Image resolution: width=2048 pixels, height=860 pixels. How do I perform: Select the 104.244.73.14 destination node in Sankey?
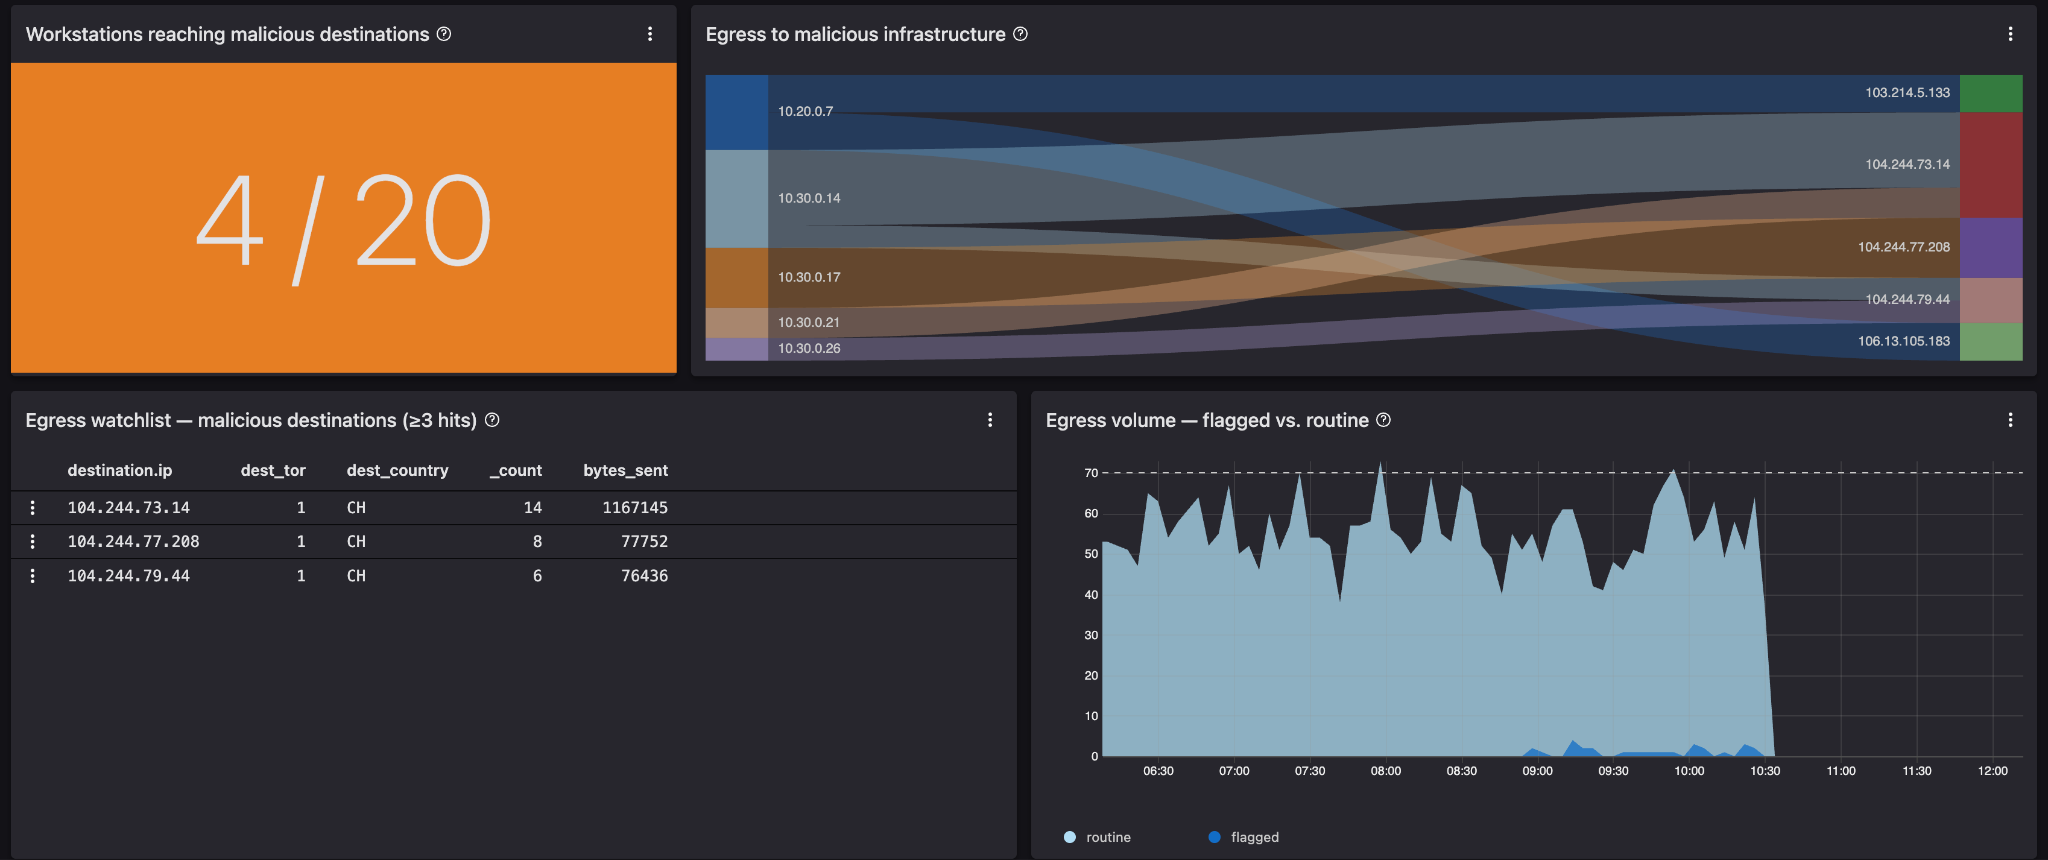click(x=1991, y=165)
